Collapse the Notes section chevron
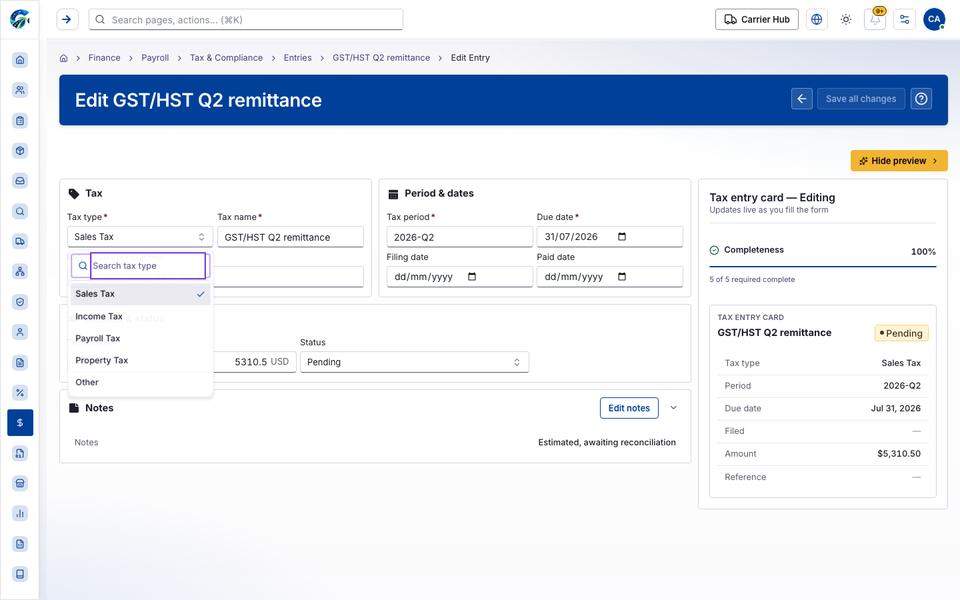 673,408
